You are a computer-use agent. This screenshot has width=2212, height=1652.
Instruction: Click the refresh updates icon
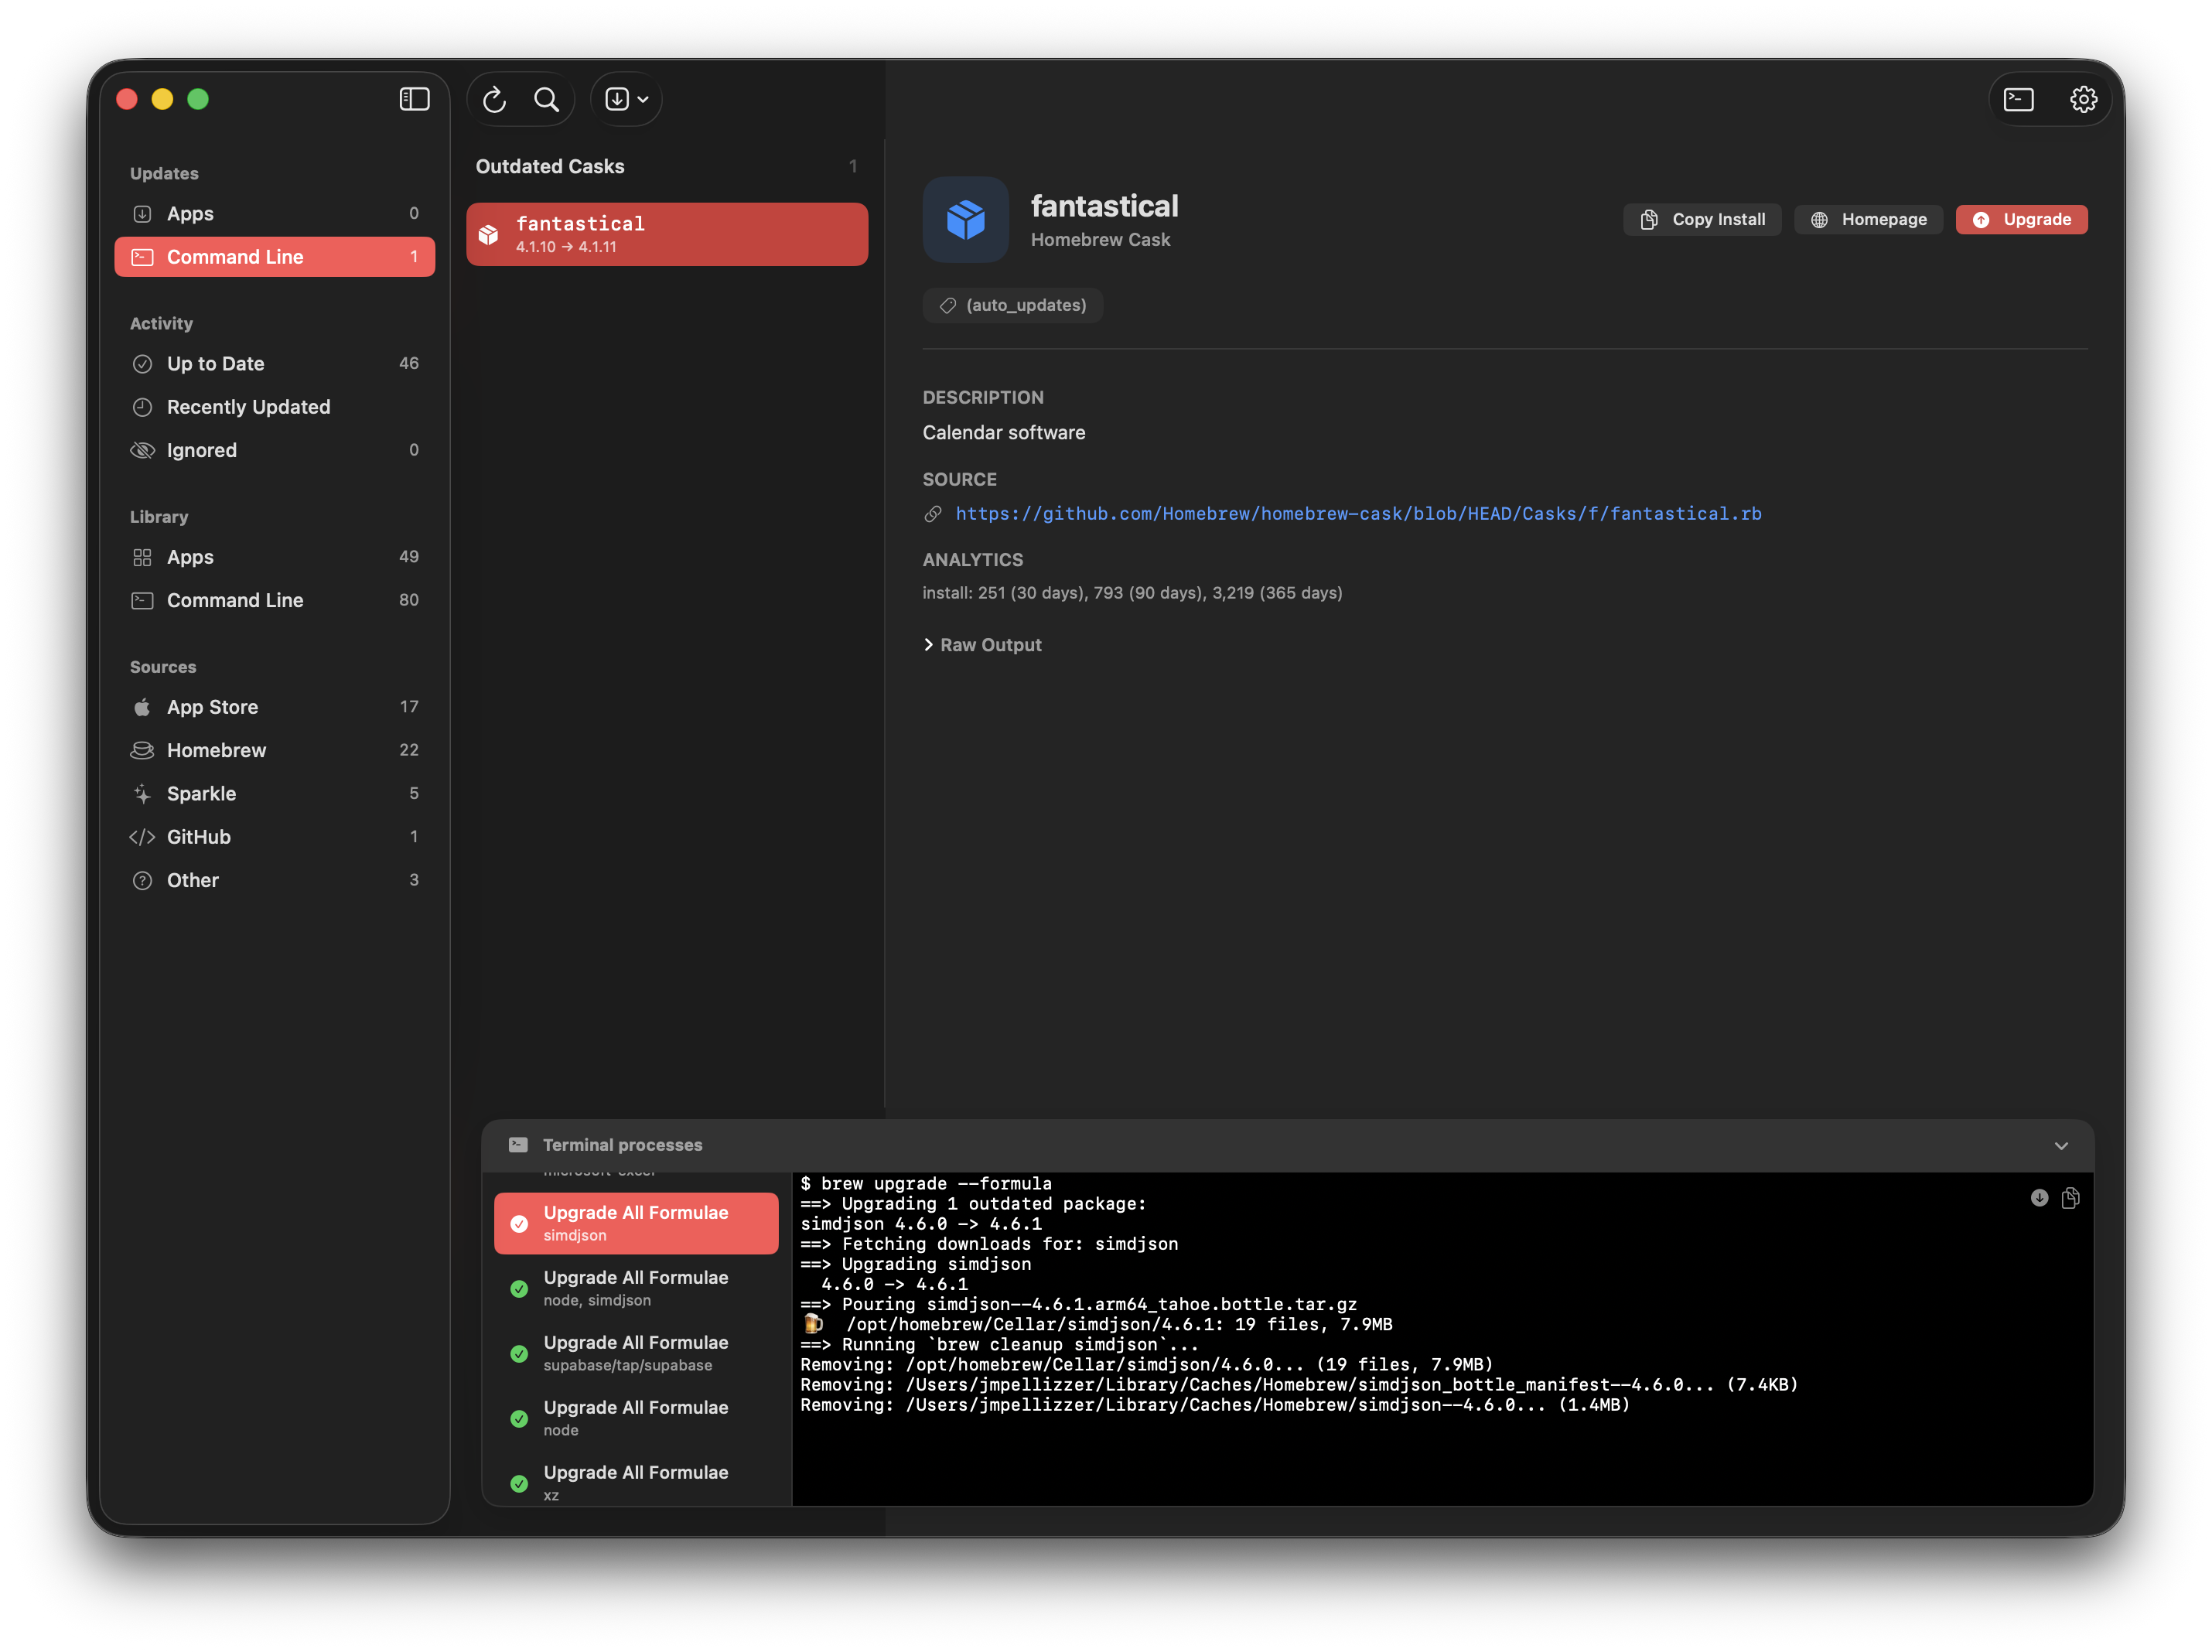coord(495,99)
